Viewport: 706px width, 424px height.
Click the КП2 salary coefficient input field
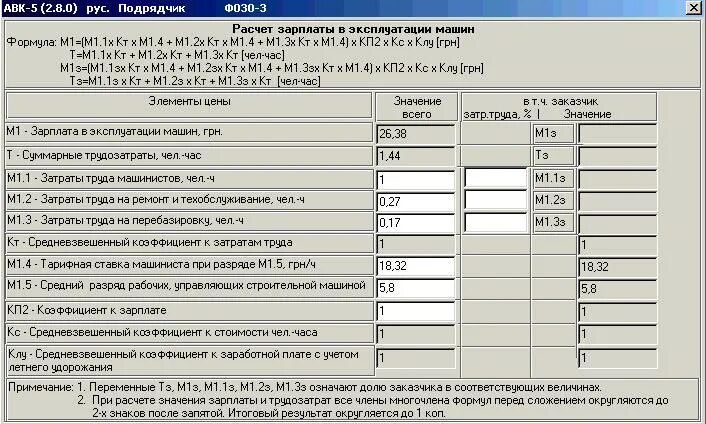(416, 311)
